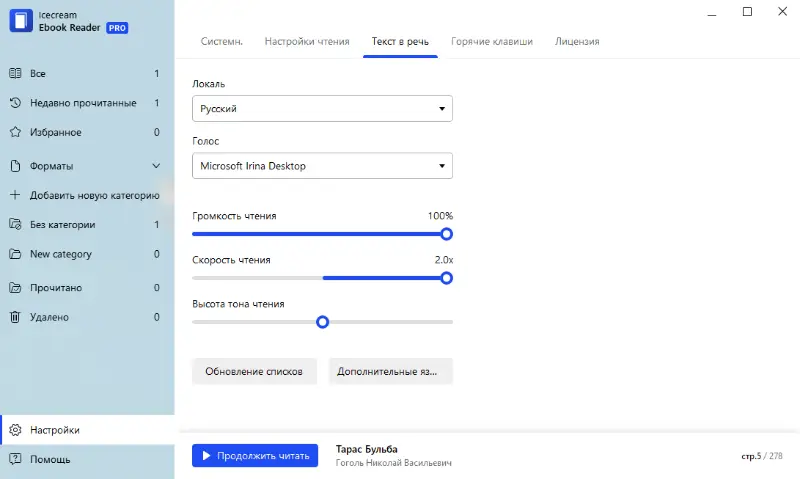Click Продолжить читать button
The image size is (800, 479).
pos(255,456)
